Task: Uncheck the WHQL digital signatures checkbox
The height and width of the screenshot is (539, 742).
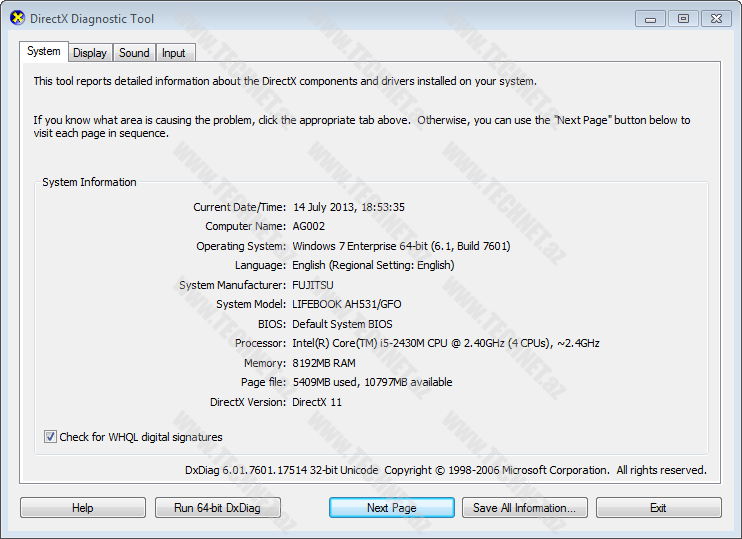Action: pos(50,437)
